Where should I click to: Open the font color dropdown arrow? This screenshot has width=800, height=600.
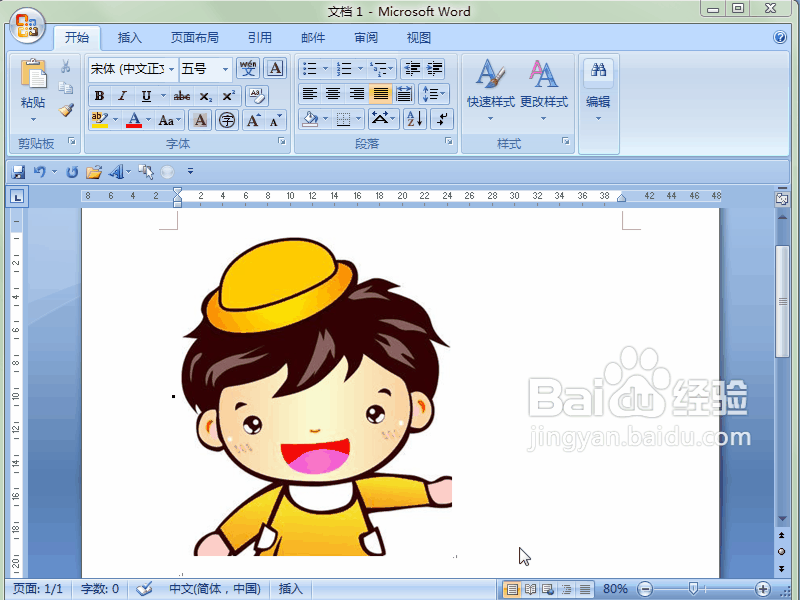(147, 118)
